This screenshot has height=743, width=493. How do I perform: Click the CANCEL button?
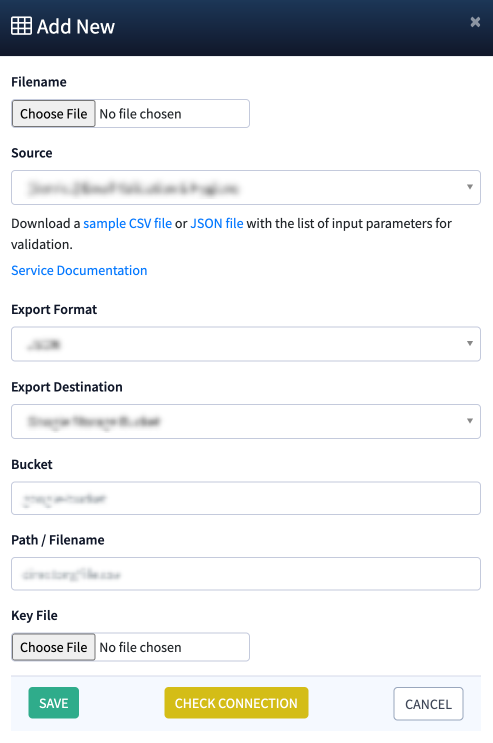pyautogui.click(x=428, y=704)
